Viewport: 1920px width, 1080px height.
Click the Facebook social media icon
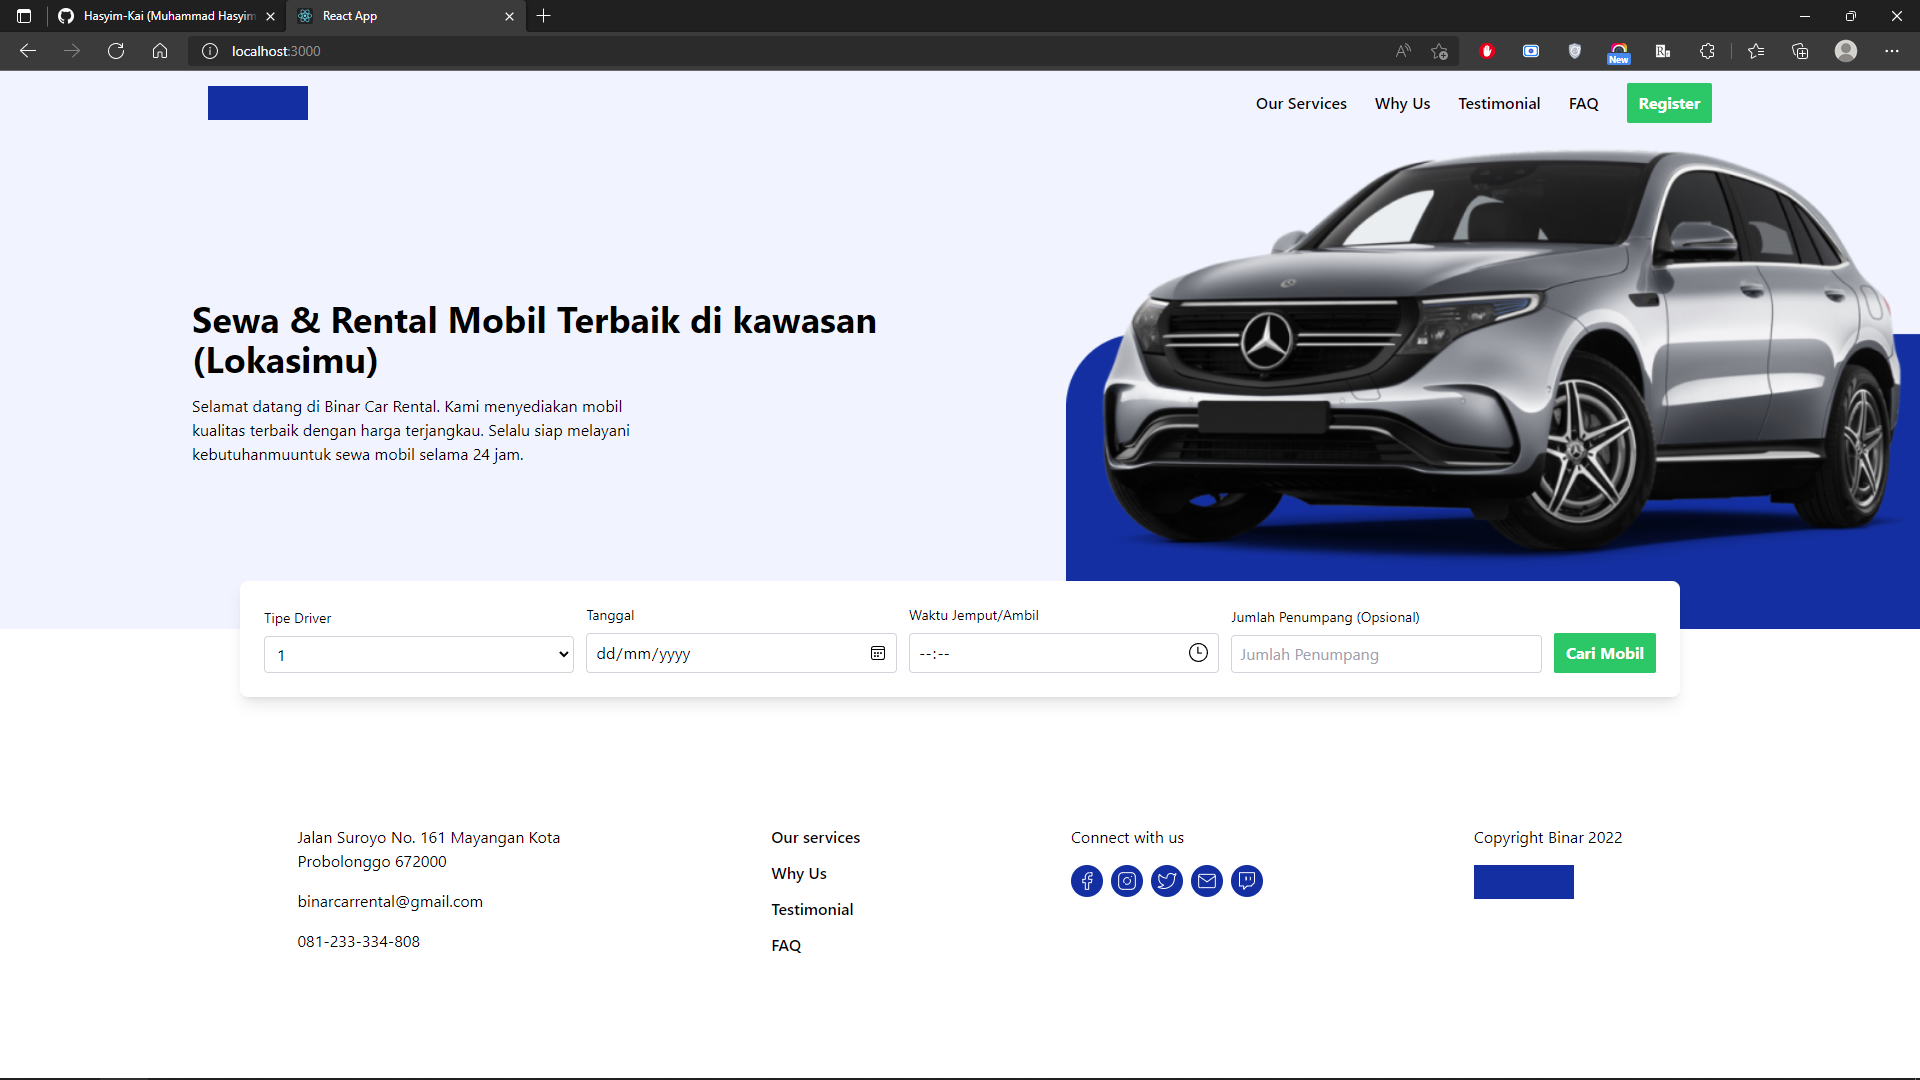[x=1087, y=881]
